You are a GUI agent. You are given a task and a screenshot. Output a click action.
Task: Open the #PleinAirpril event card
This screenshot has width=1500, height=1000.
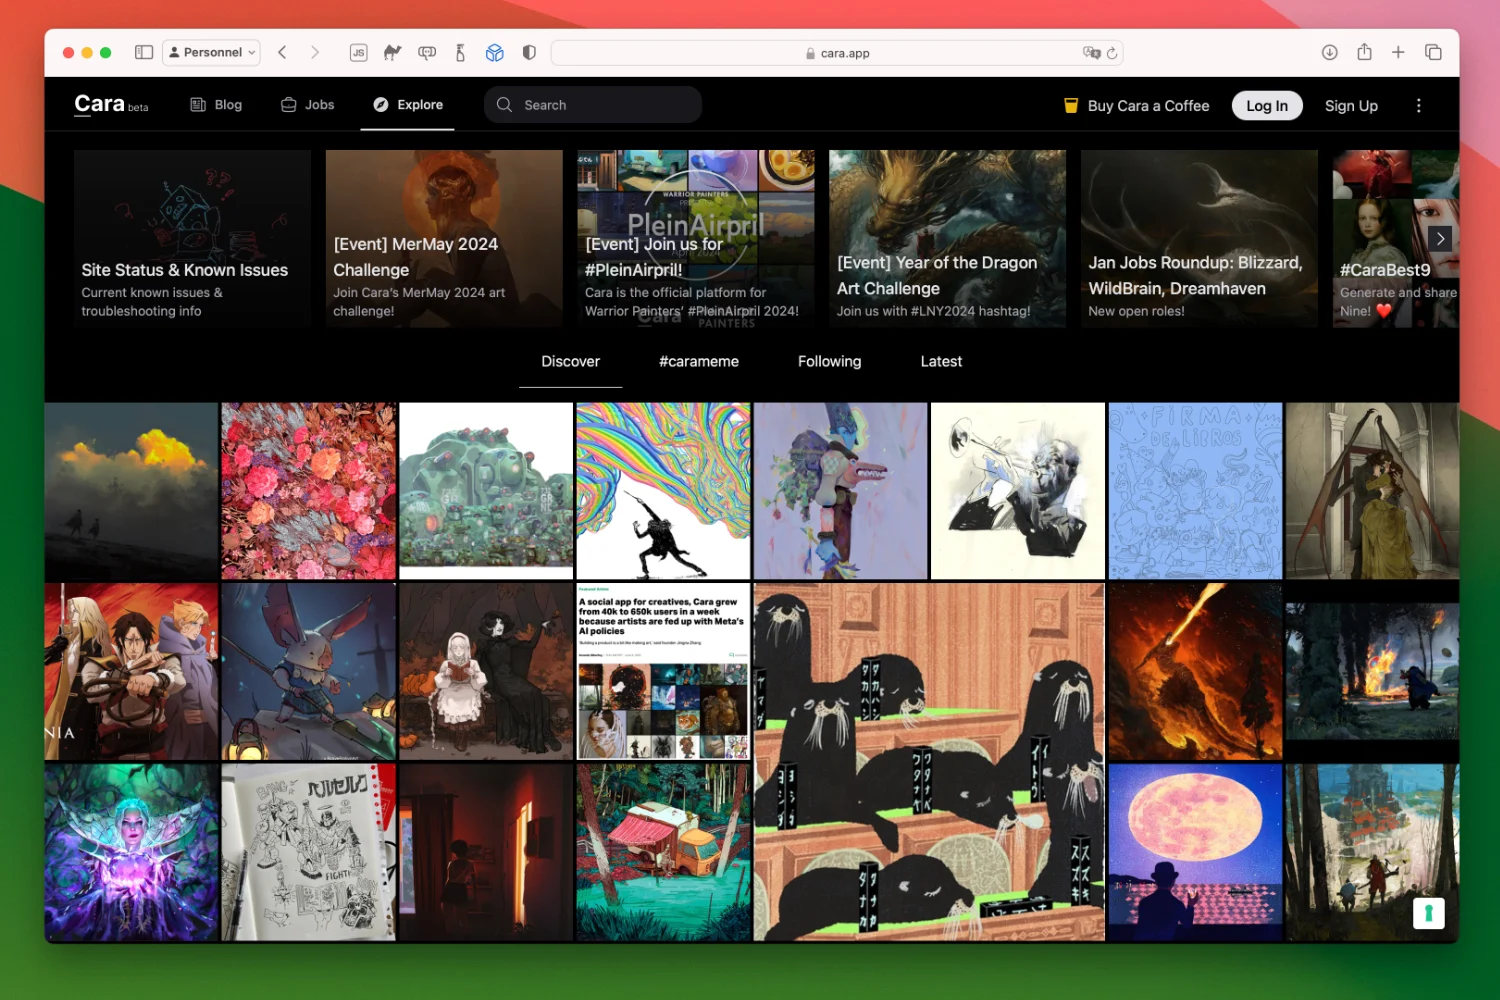click(696, 239)
